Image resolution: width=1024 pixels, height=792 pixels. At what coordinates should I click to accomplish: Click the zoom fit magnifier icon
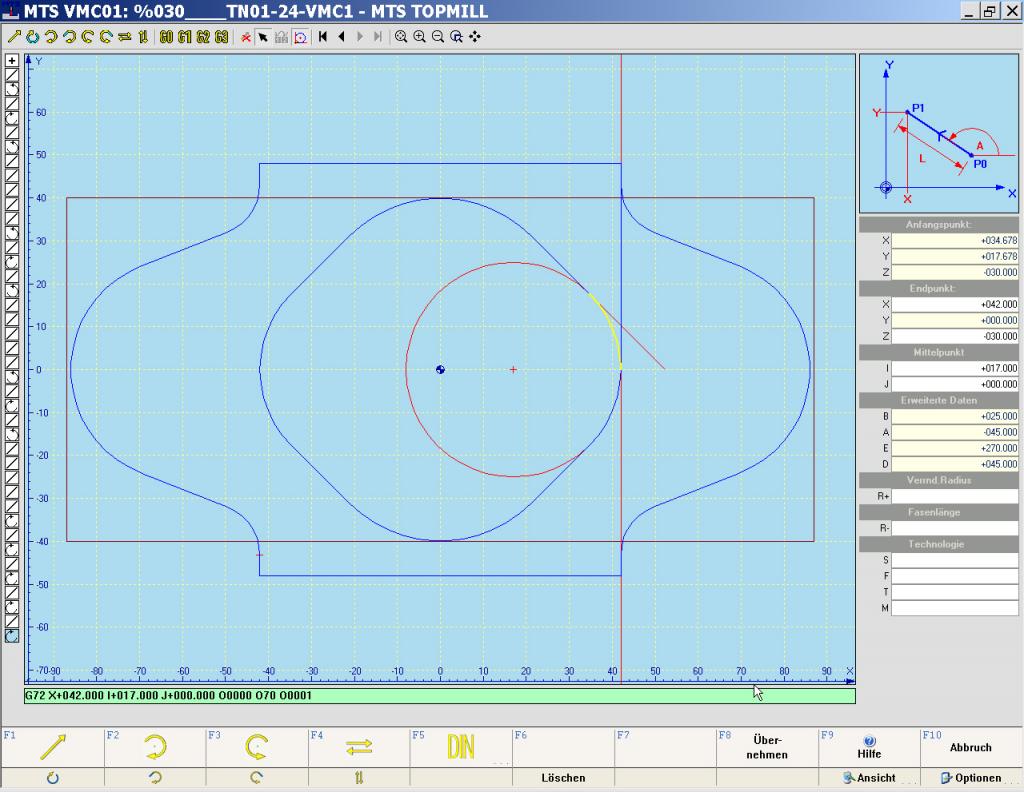(401, 37)
